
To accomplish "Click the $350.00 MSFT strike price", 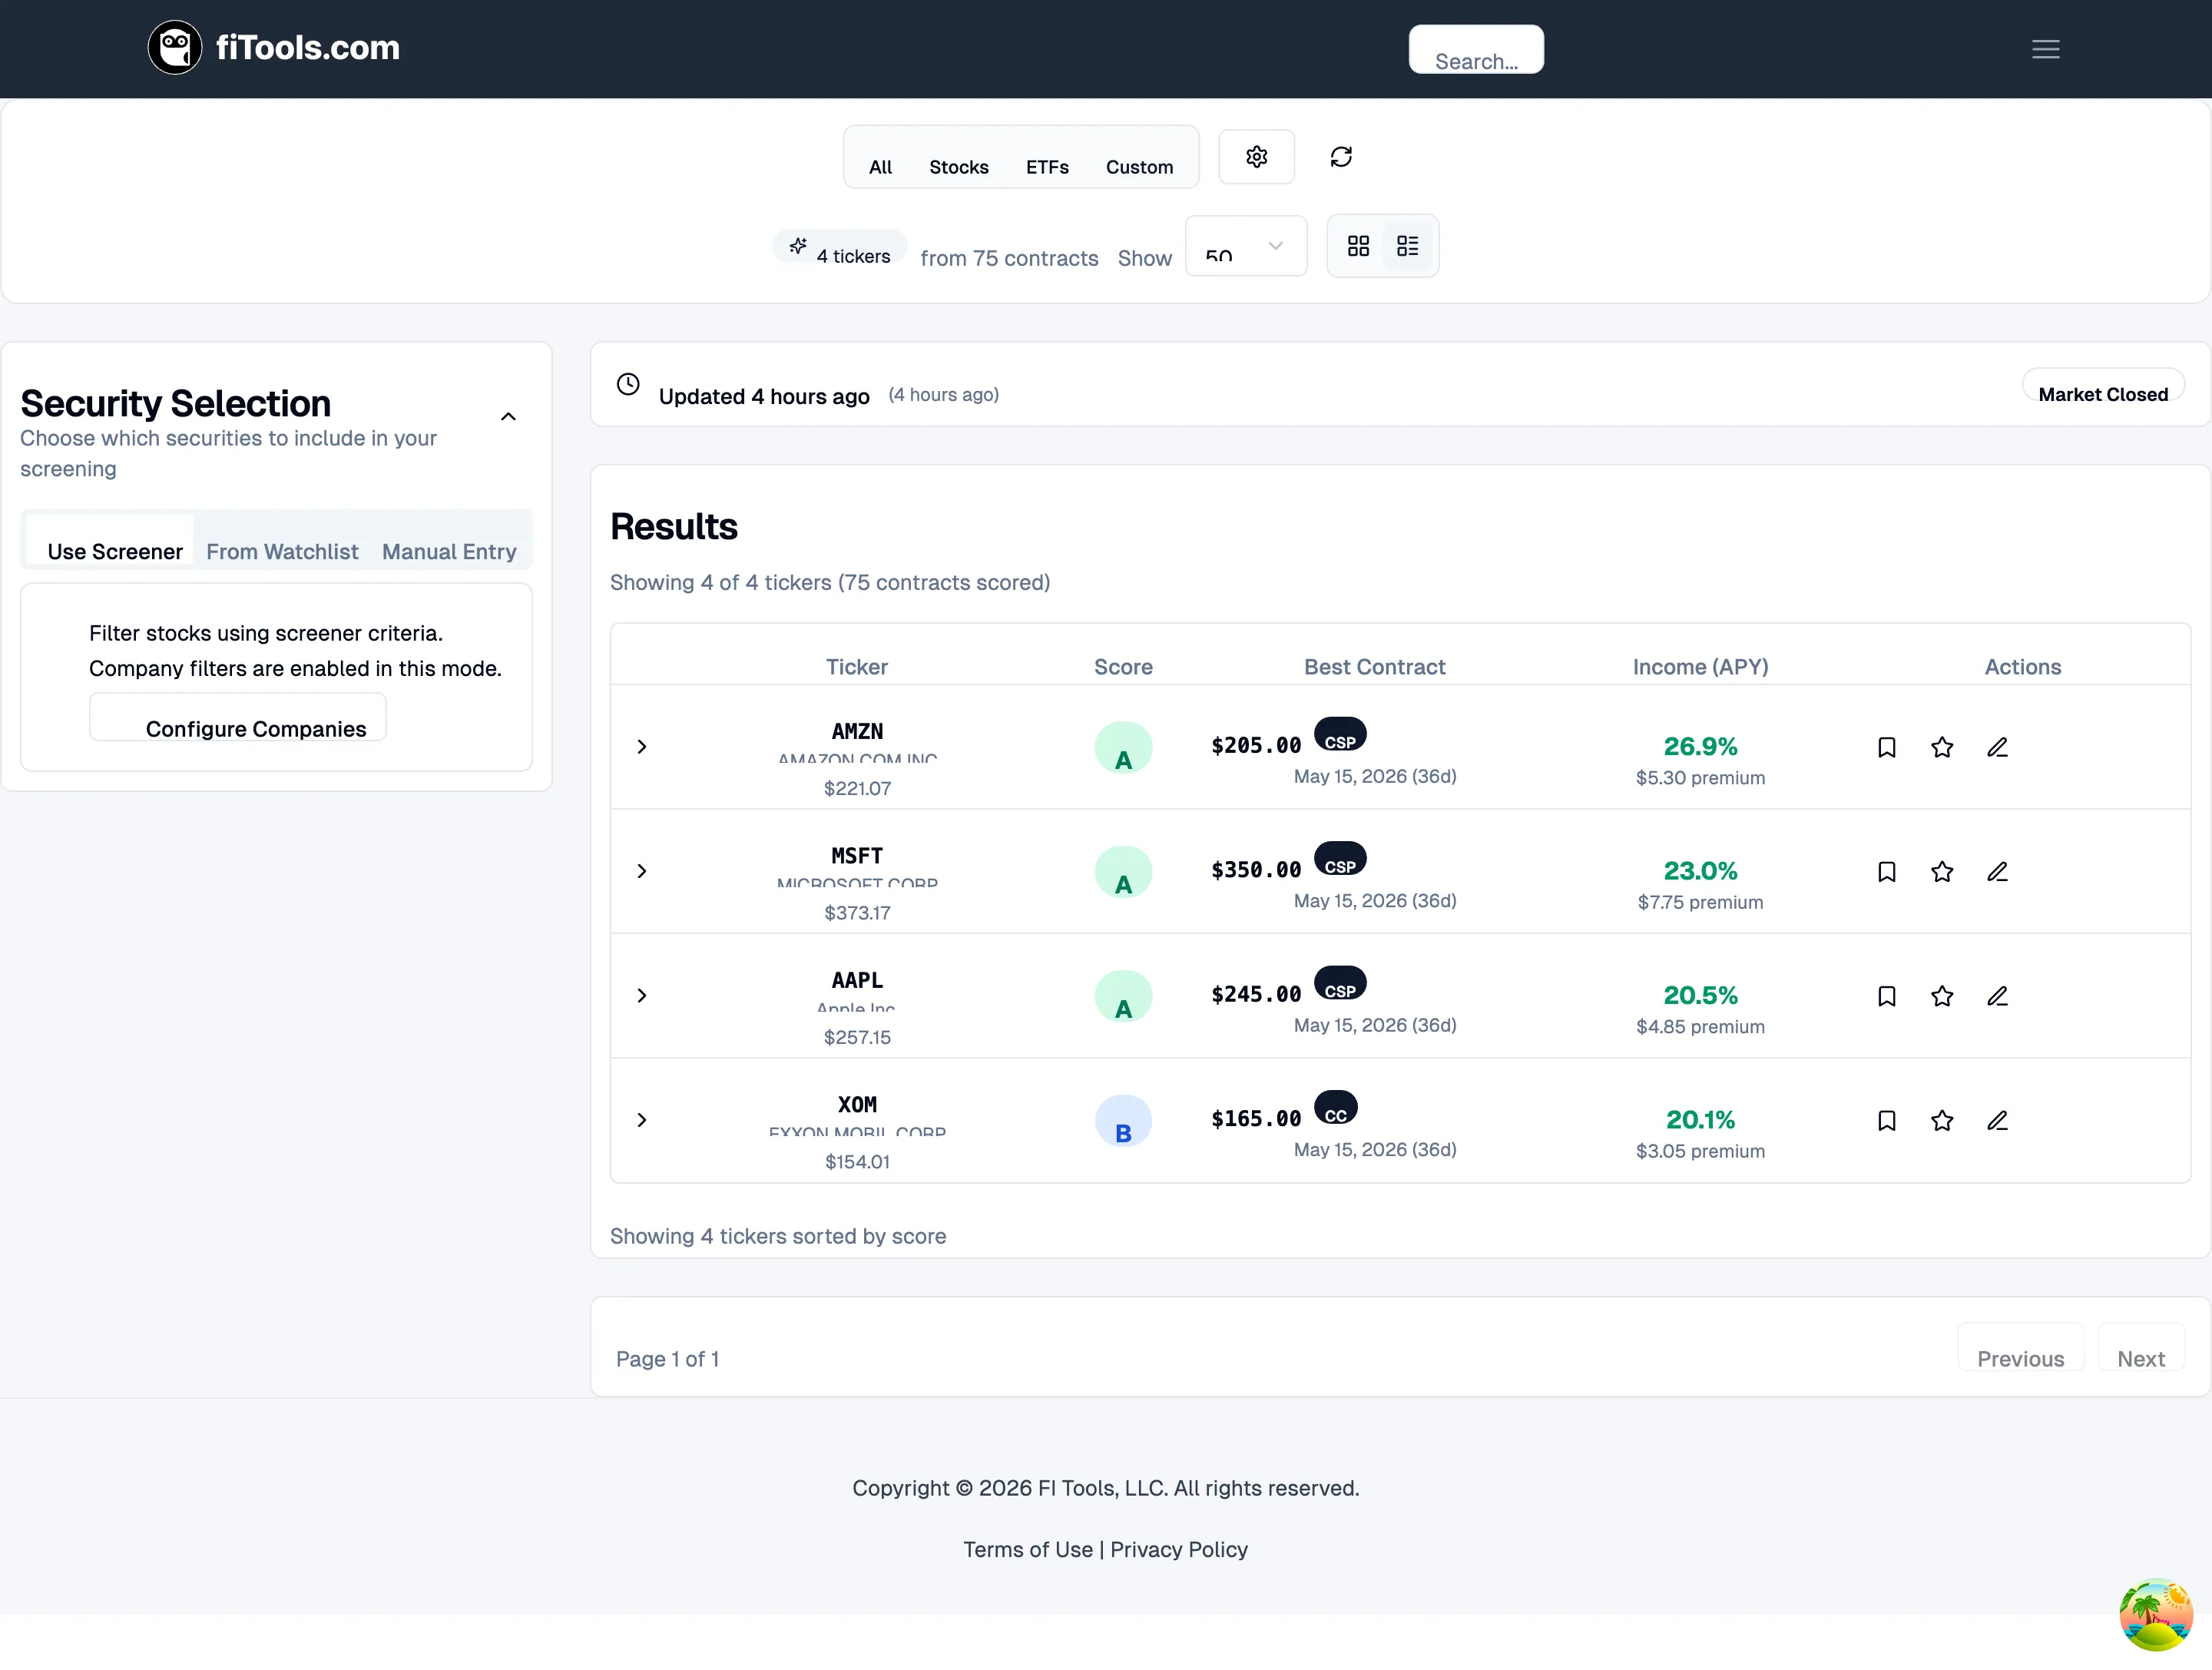I will 1256,870.
